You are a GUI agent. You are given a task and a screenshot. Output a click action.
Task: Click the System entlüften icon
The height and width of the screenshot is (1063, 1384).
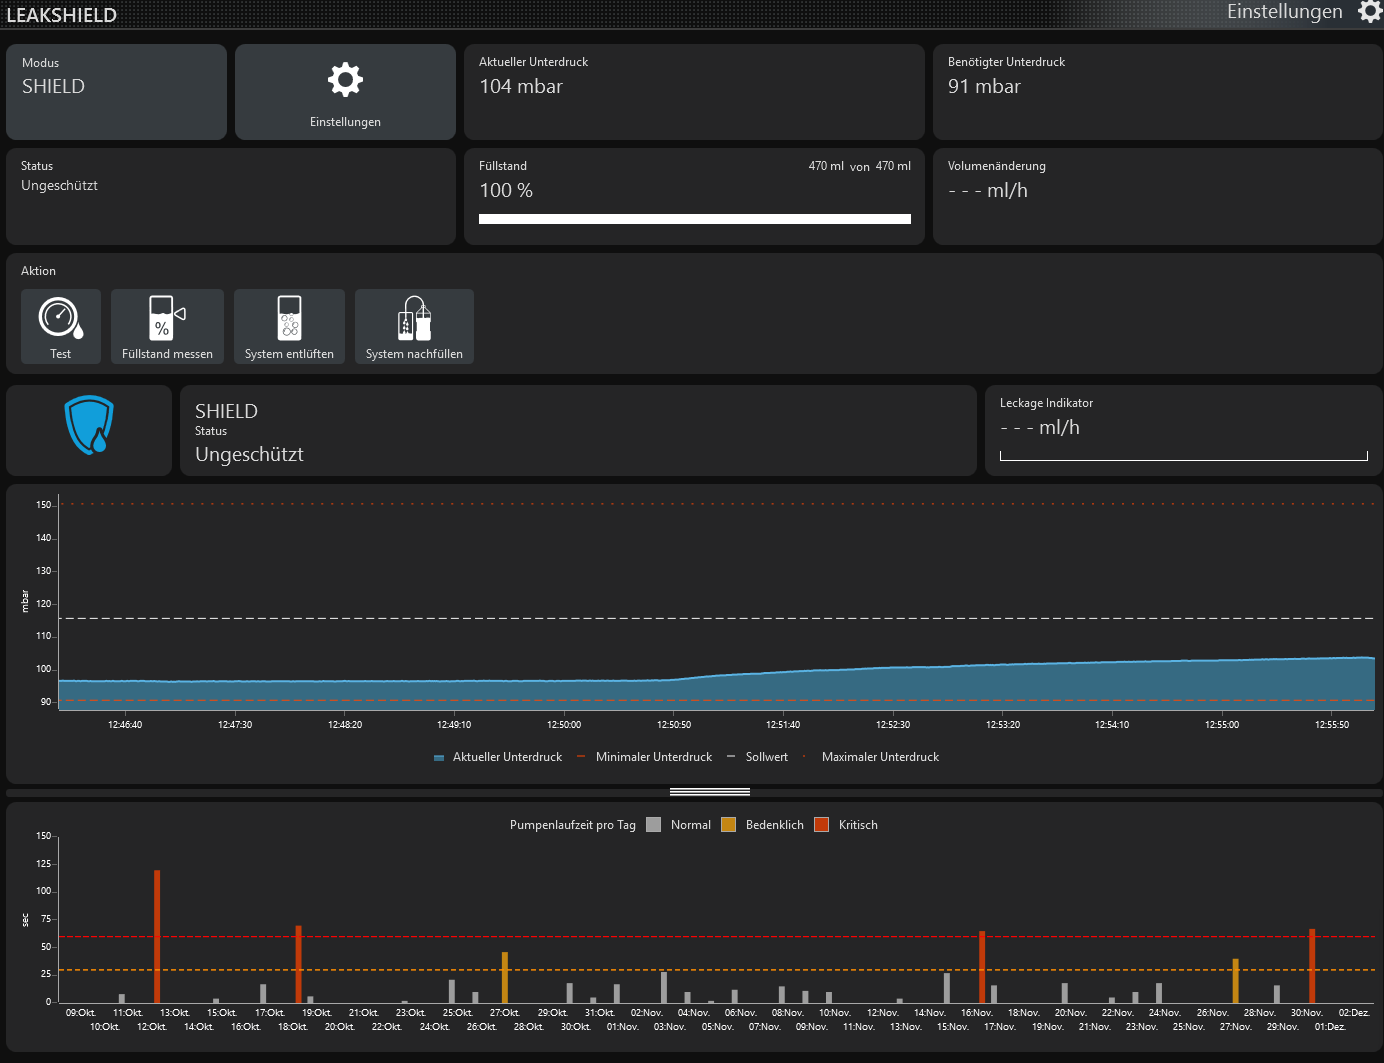click(289, 318)
